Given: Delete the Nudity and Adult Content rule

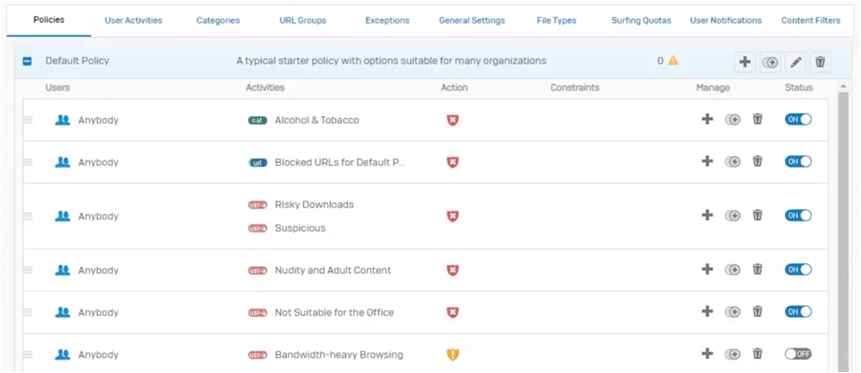Looking at the screenshot, I should coord(757,269).
